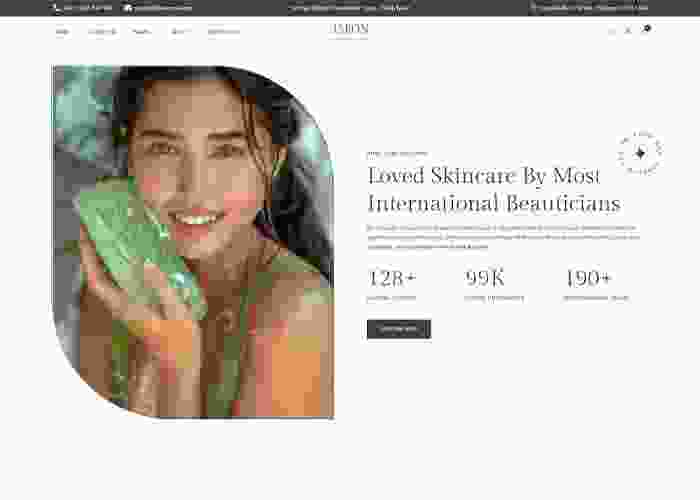Open the fifth navigation menu item

click(x=223, y=31)
